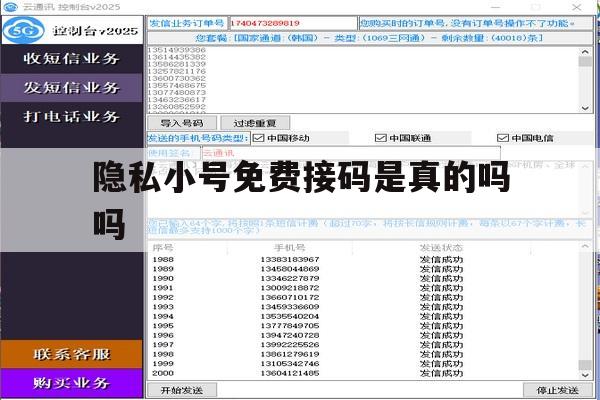Viewport: 600px width, 400px height.
Task: Click 发信成功 status in row 1999
Action: [441, 364]
